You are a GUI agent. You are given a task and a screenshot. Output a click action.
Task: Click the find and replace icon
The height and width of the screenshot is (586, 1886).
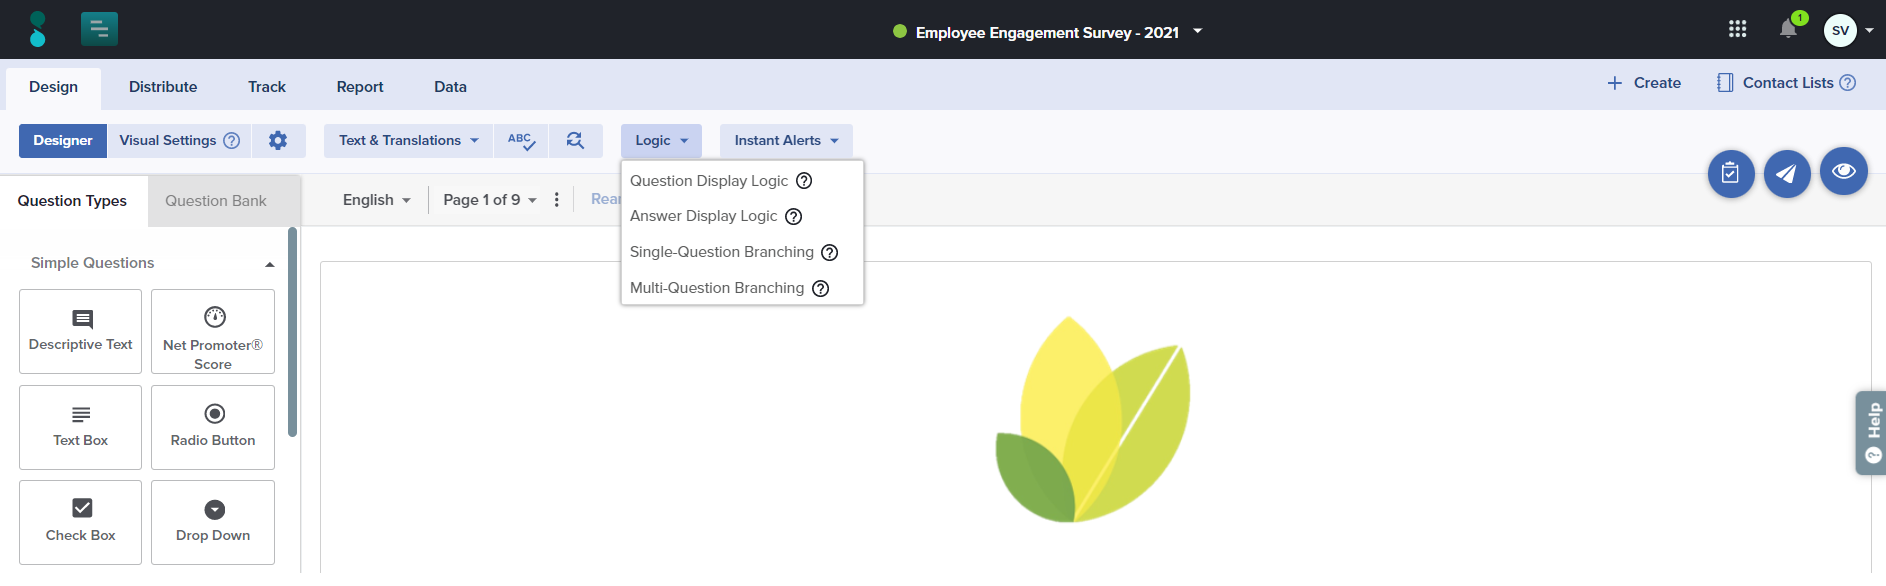[x=575, y=141]
